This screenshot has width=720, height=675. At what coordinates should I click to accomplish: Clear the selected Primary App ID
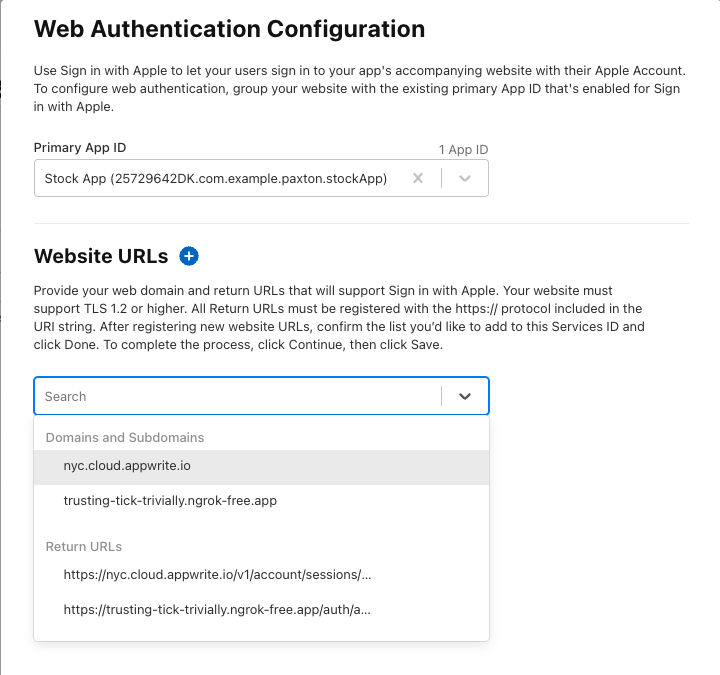(x=417, y=178)
